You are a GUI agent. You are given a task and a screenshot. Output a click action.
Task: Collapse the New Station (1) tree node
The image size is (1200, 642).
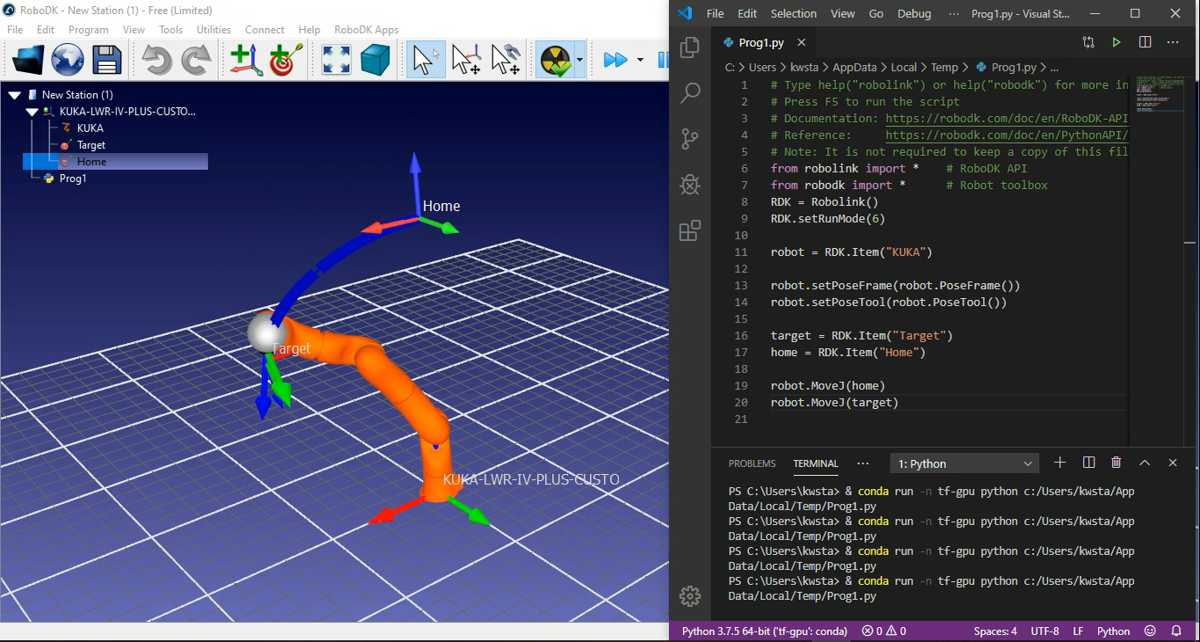pos(15,95)
